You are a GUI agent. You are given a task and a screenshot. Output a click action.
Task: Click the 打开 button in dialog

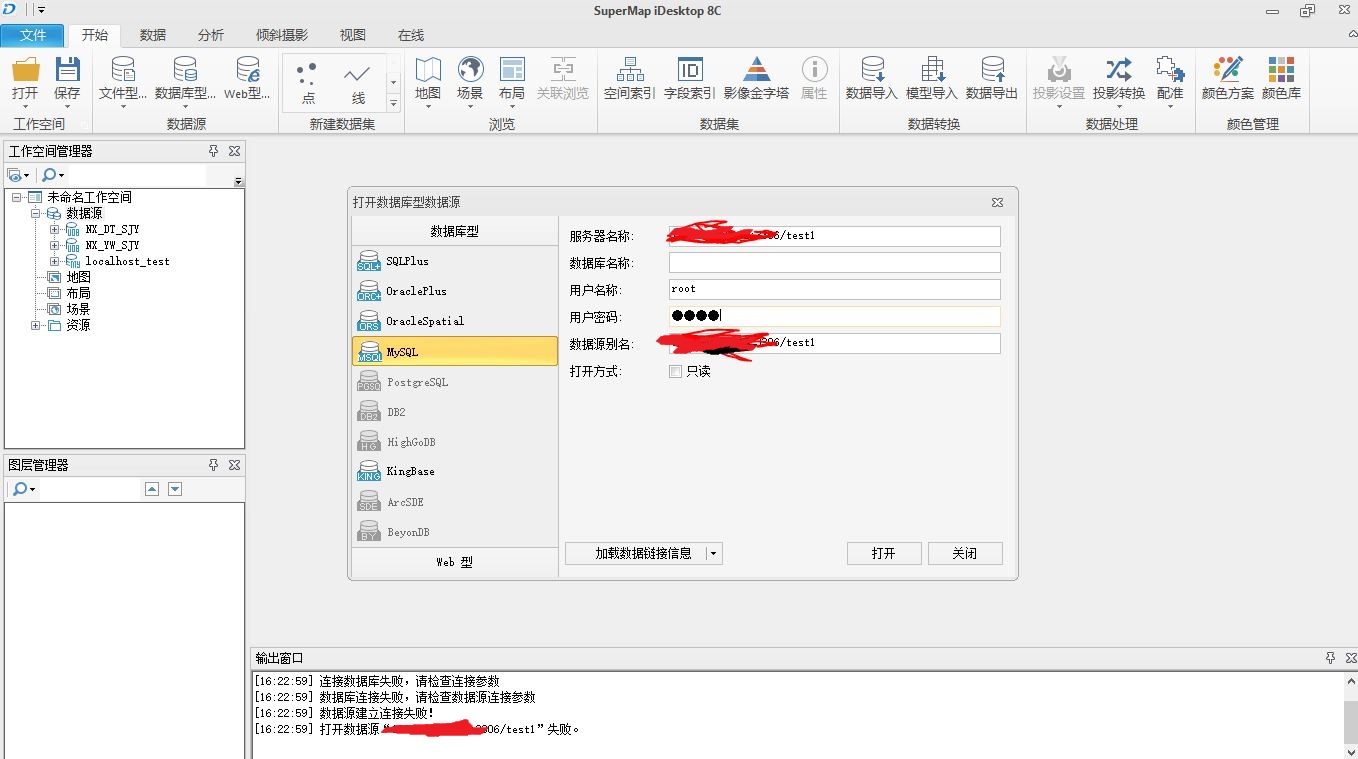tap(884, 553)
